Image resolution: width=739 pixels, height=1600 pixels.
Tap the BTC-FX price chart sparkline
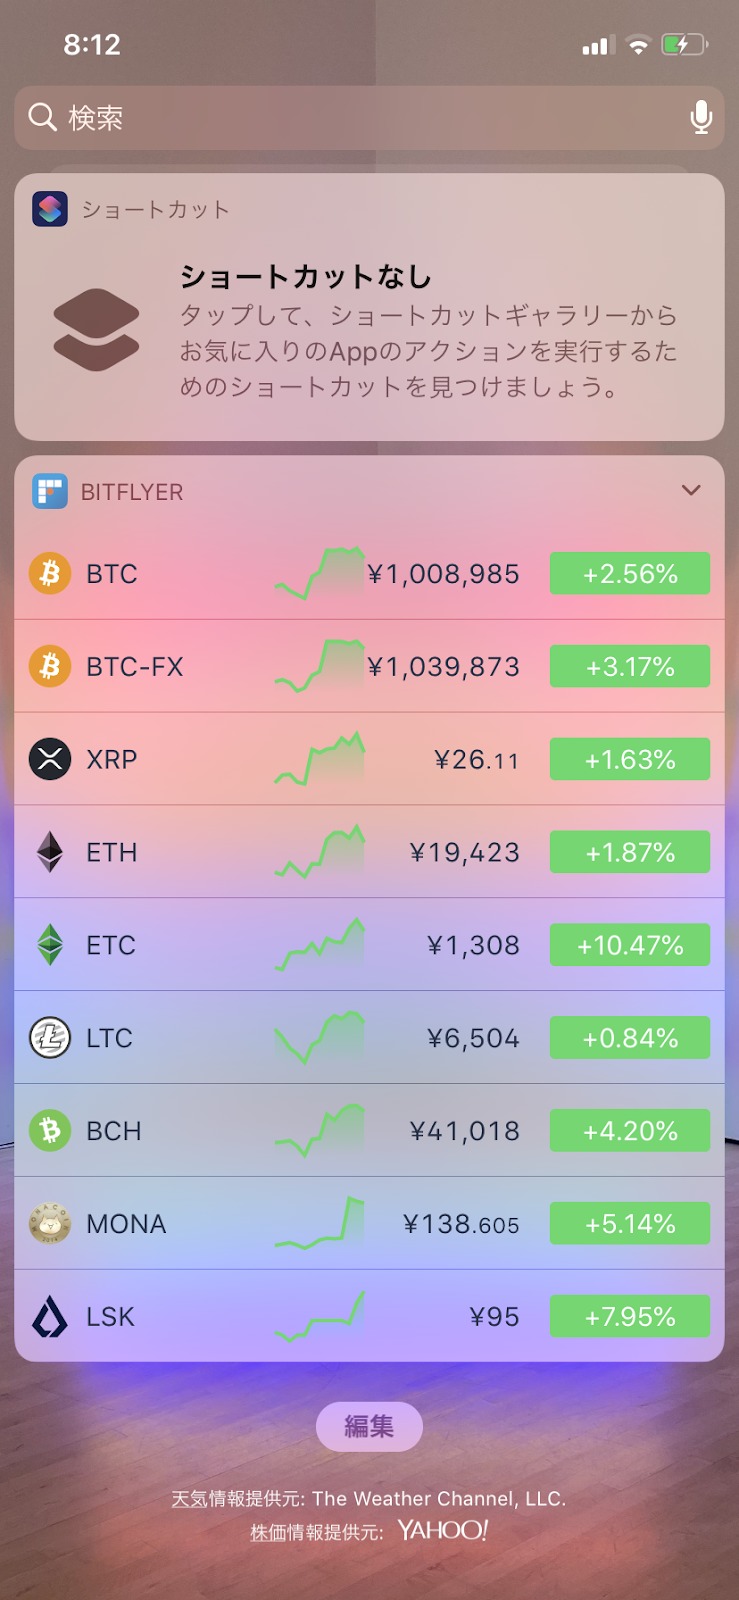[320, 666]
